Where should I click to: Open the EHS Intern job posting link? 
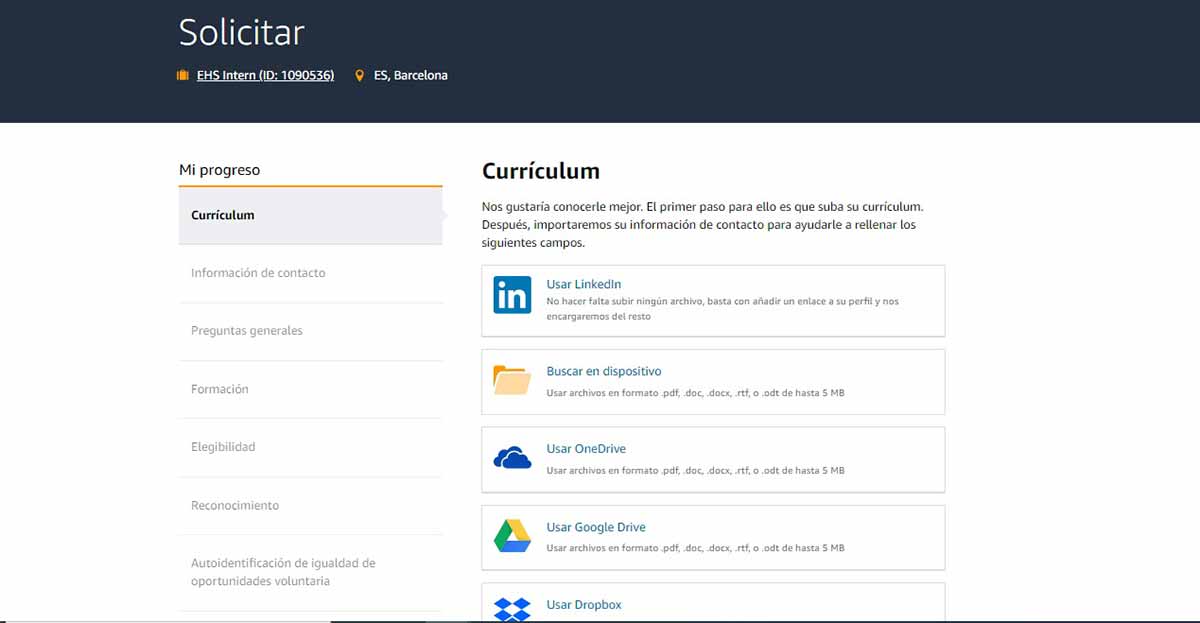click(265, 75)
